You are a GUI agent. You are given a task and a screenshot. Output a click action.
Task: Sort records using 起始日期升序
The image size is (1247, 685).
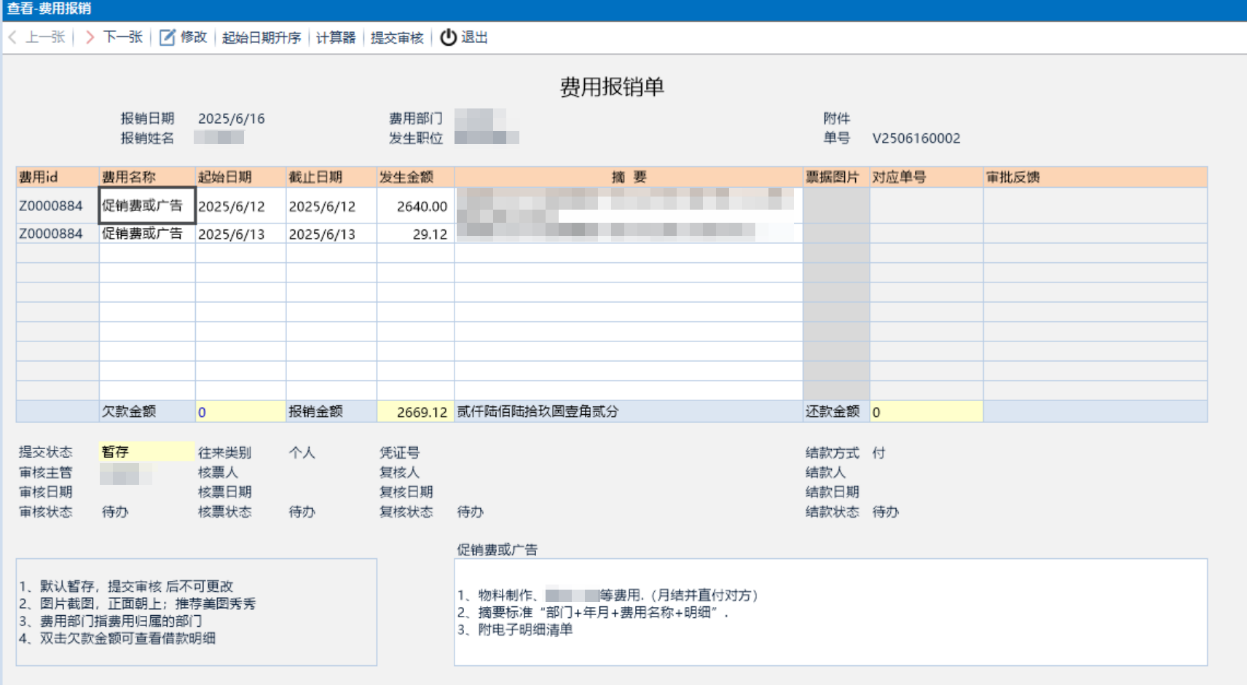264,37
